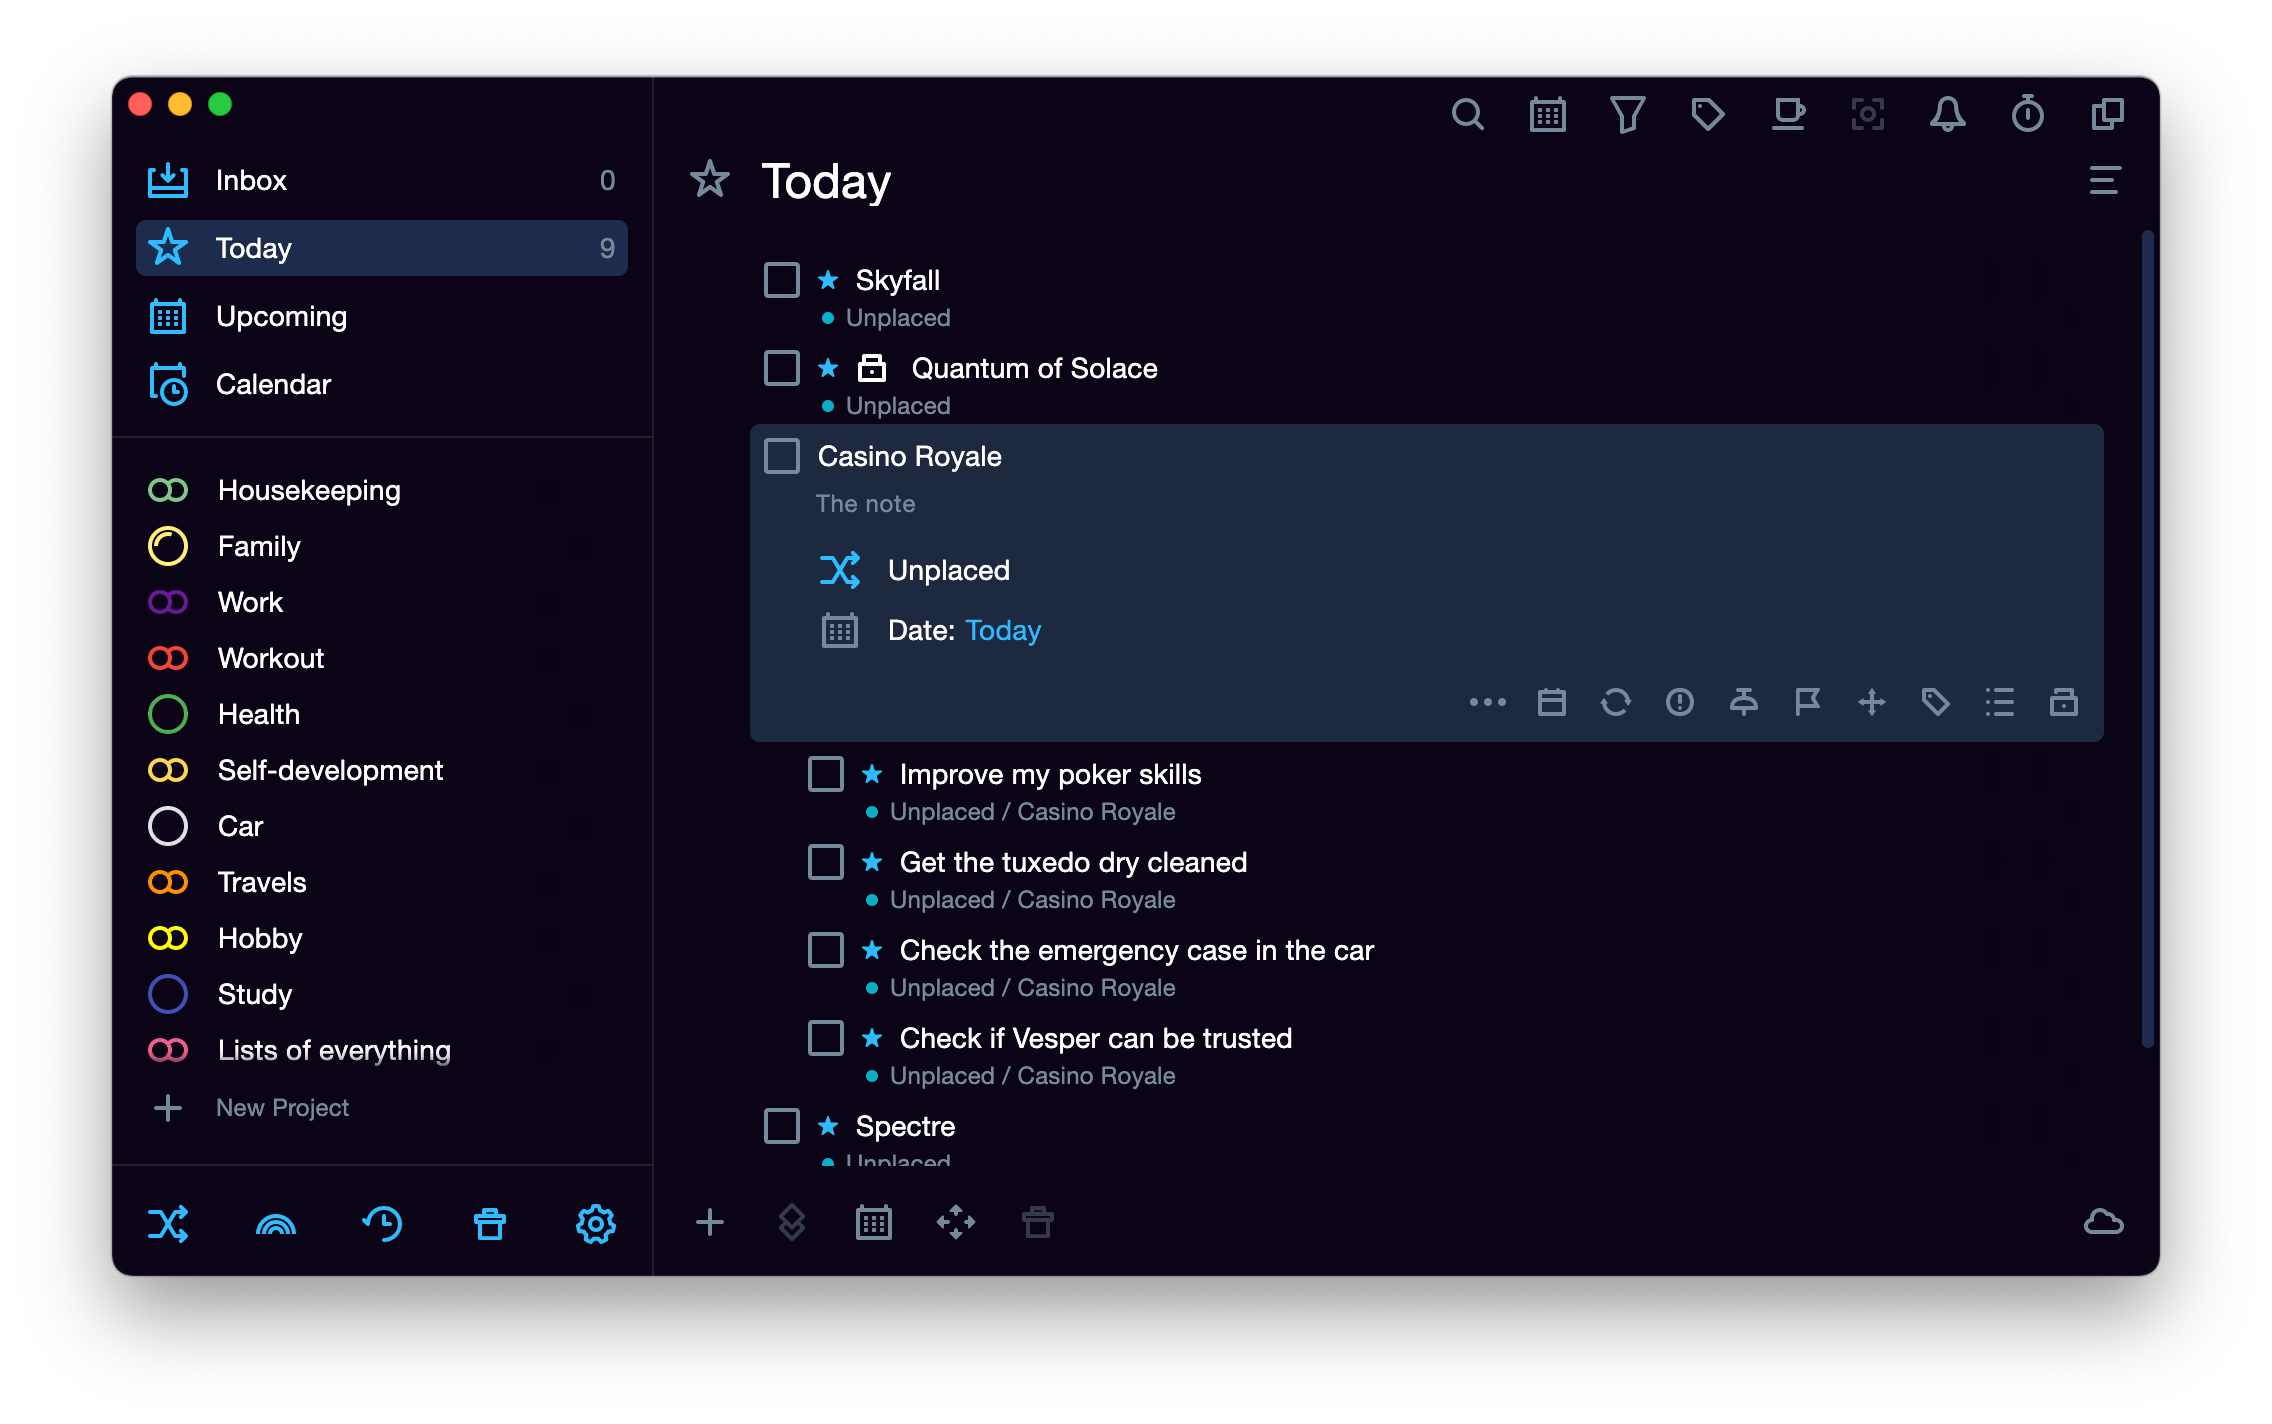2272x1424 pixels.
Task: Open settings gear icon
Action: (596, 1224)
